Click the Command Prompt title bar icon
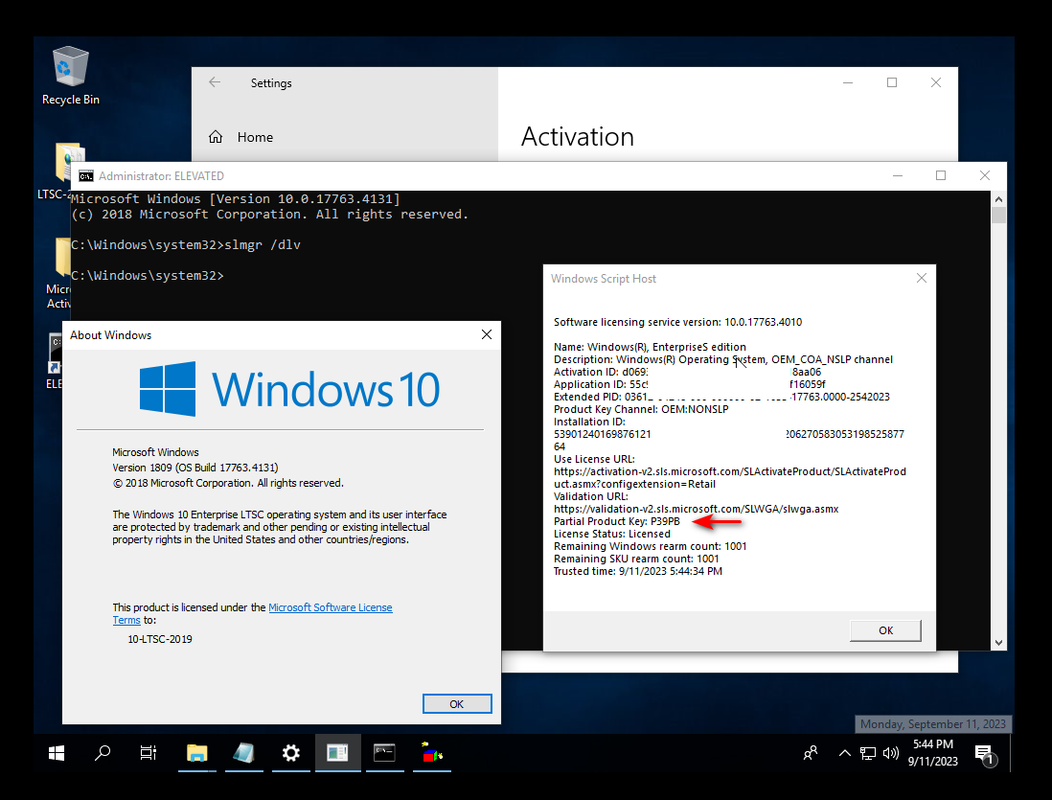Screen dimensions: 1052x800 point(86,176)
